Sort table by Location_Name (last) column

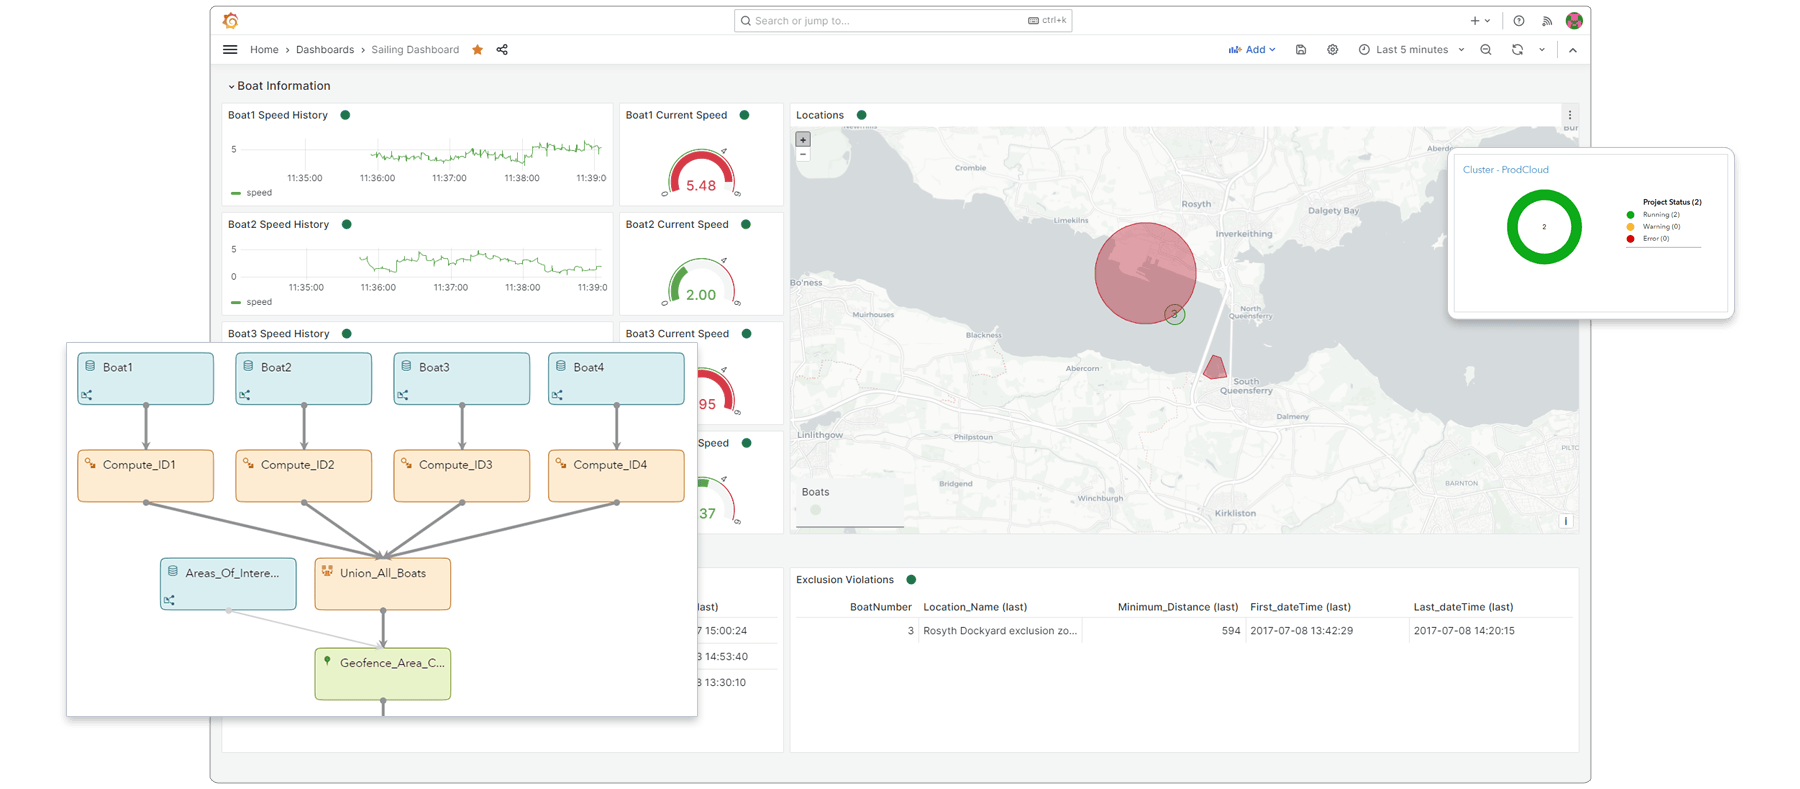click(975, 607)
